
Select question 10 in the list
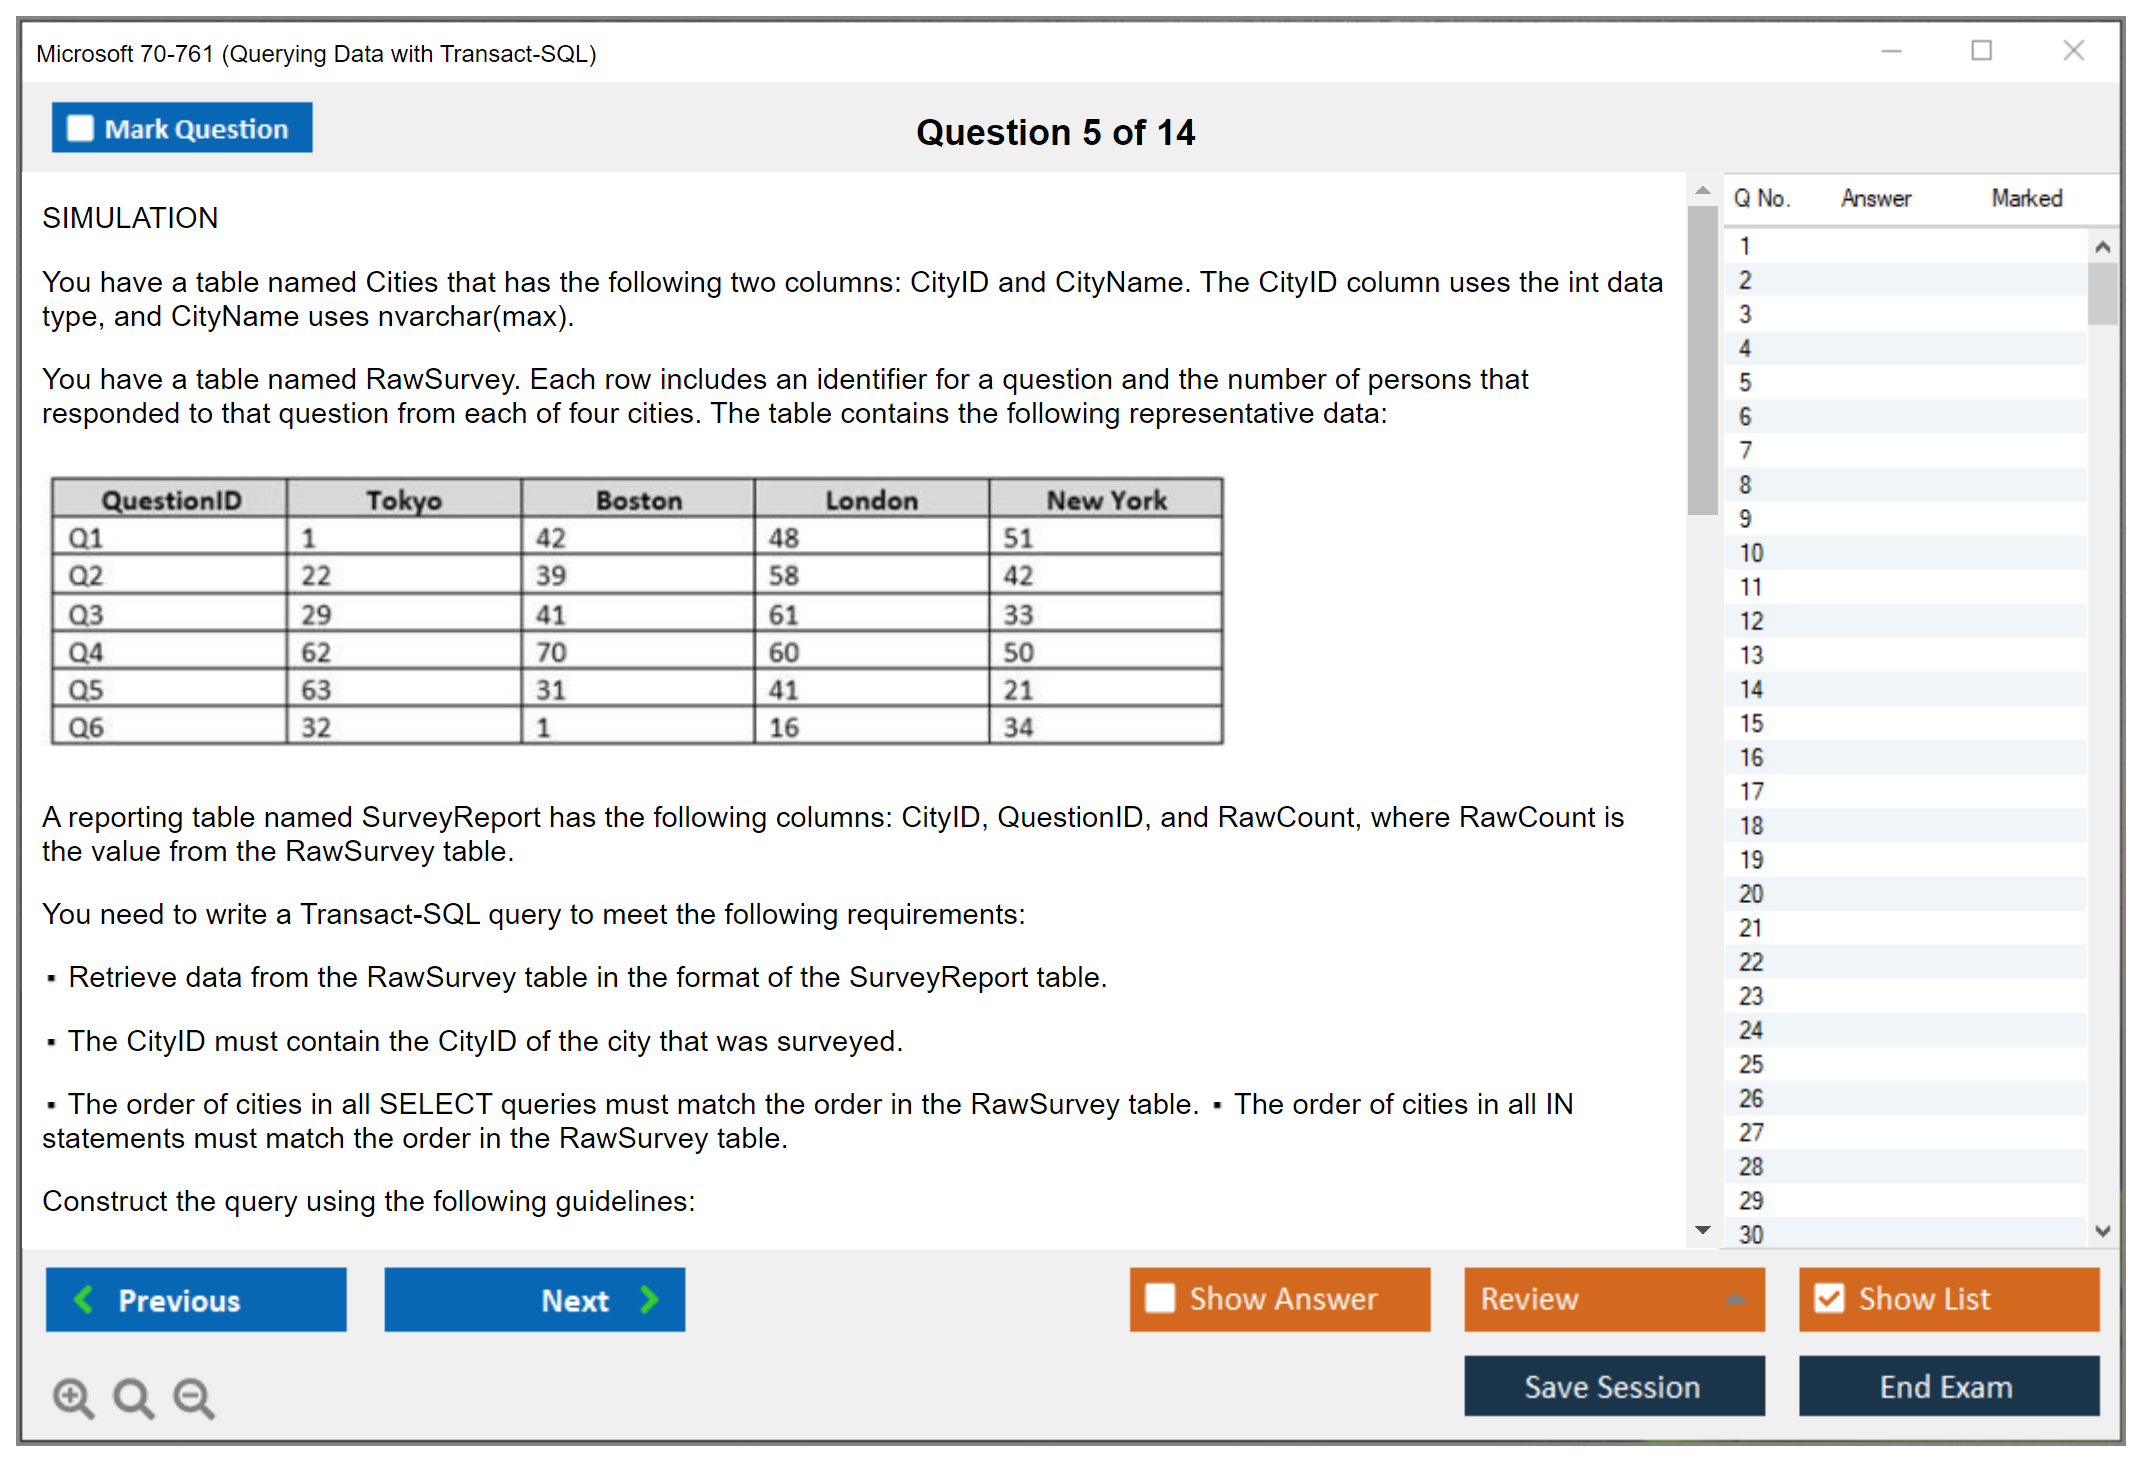[x=1751, y=553]
